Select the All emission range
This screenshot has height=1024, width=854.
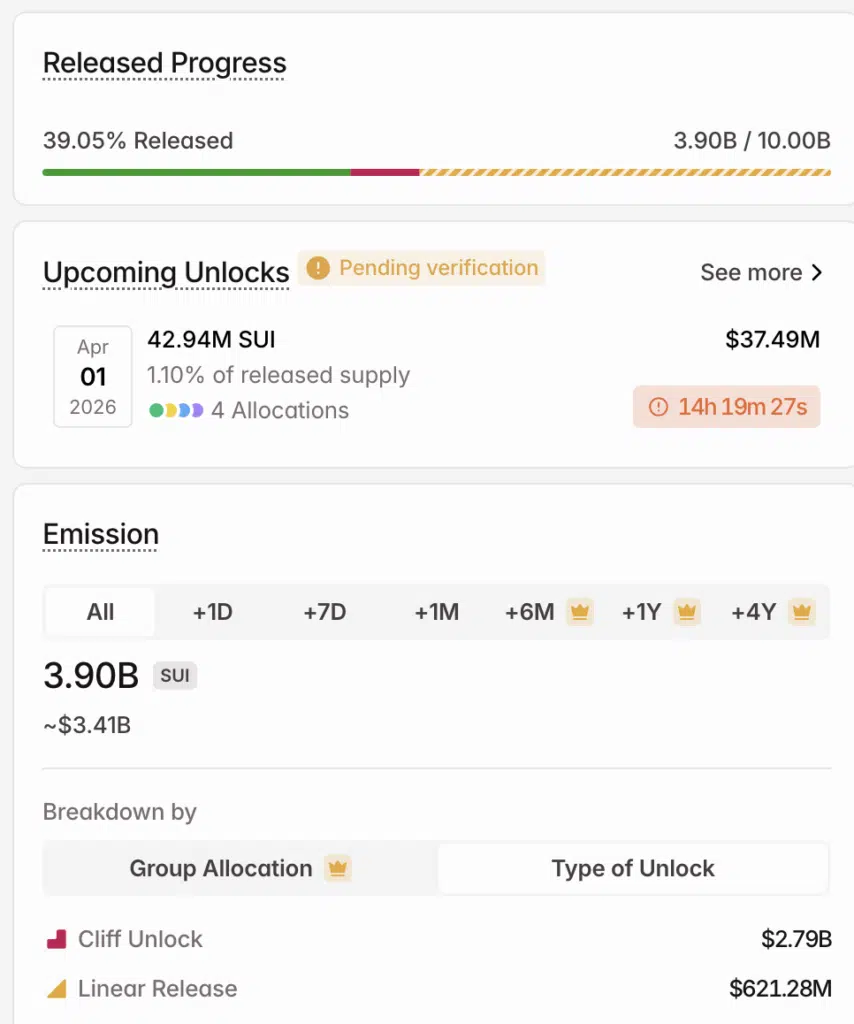point(100,612)
